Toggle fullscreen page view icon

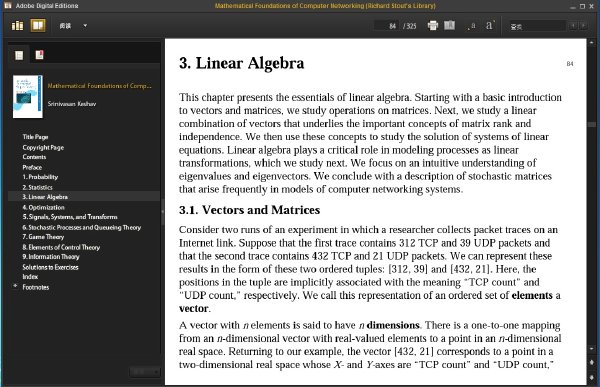[x=449, y=25]
